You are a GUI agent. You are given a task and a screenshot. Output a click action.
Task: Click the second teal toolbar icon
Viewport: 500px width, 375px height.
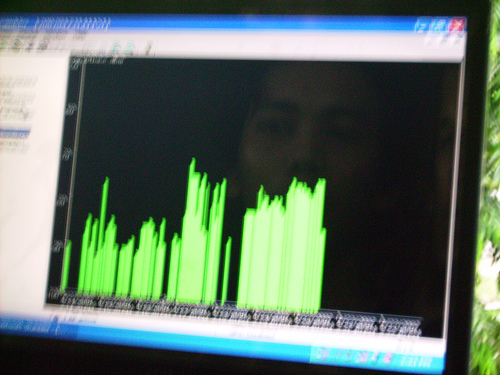coord(130,48)
